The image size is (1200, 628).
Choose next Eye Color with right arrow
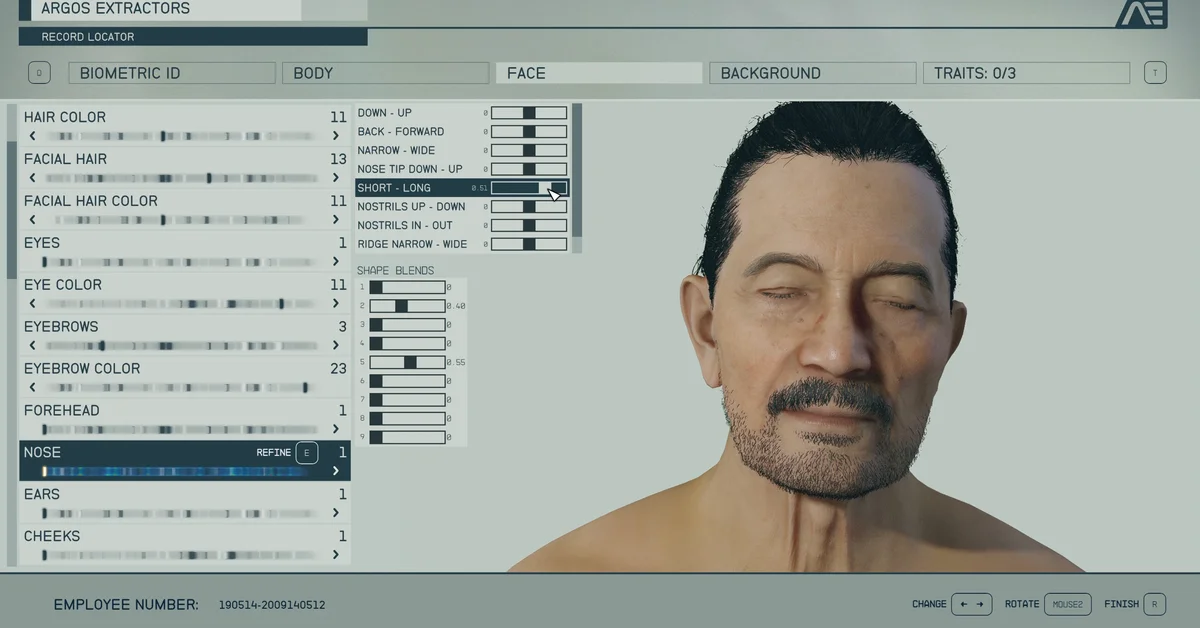tap(336, 304)
